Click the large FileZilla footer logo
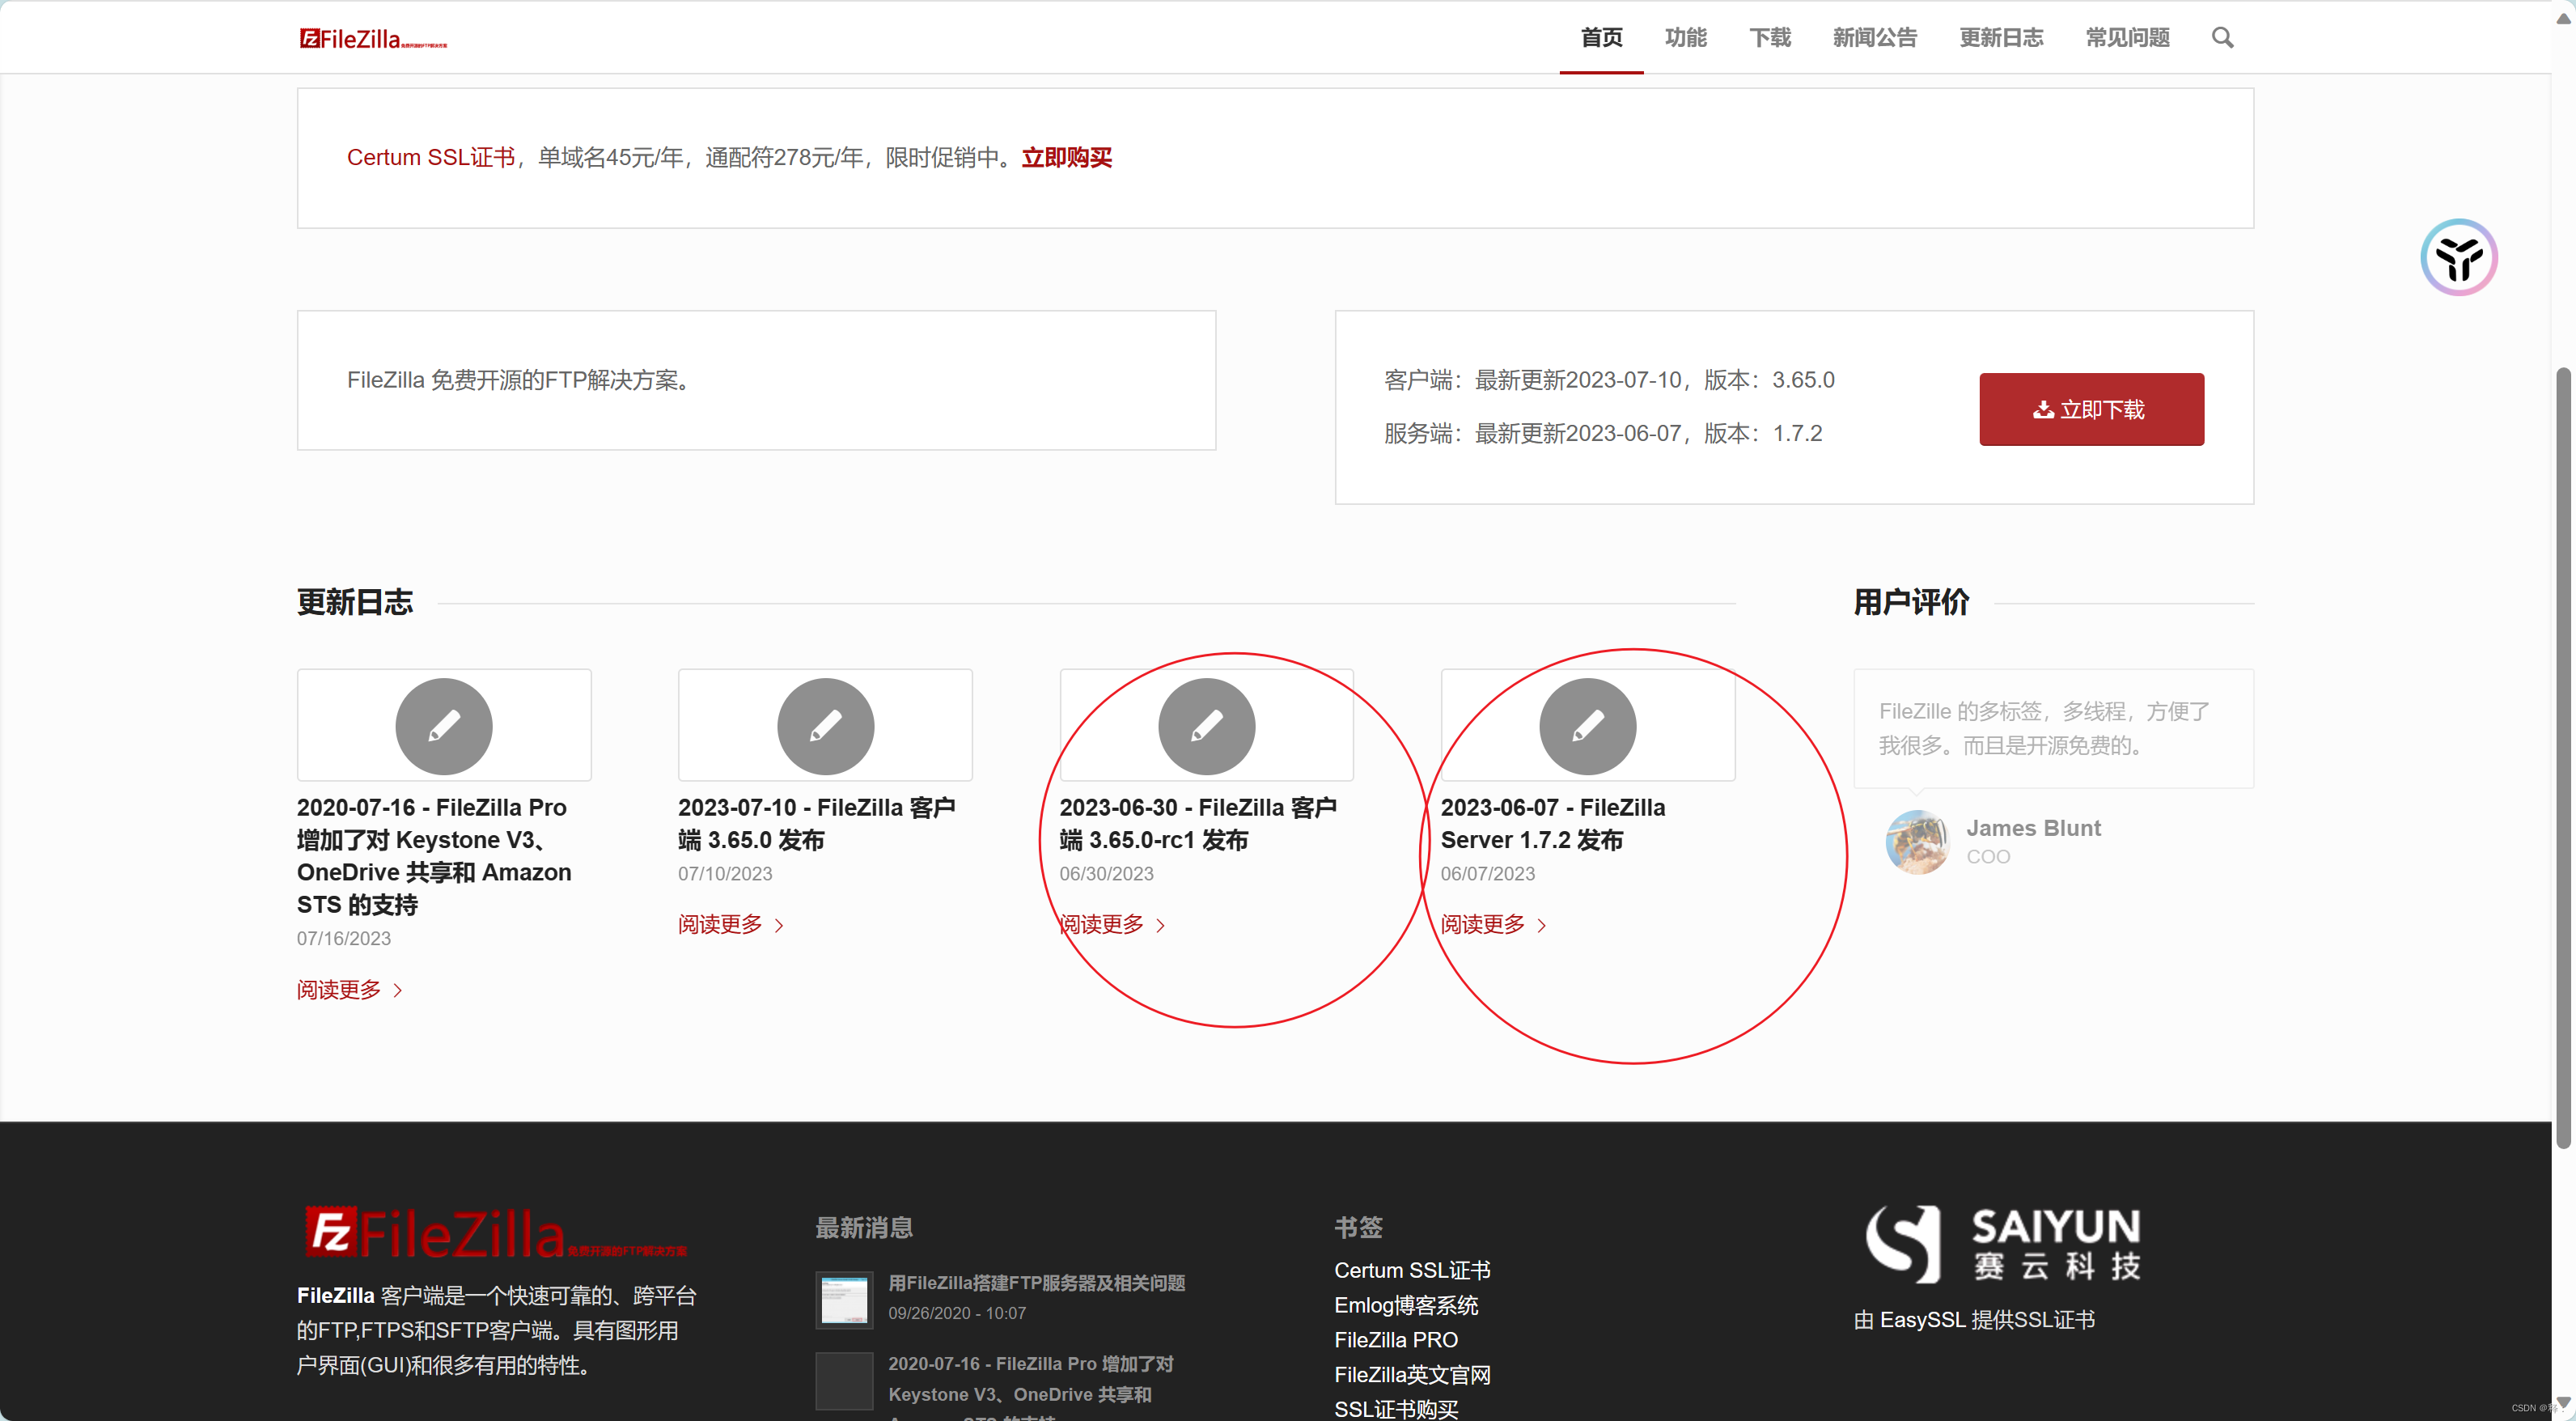Image resolution: width=2576 pixels, height=1421 pixels. tap(496, 1232)
